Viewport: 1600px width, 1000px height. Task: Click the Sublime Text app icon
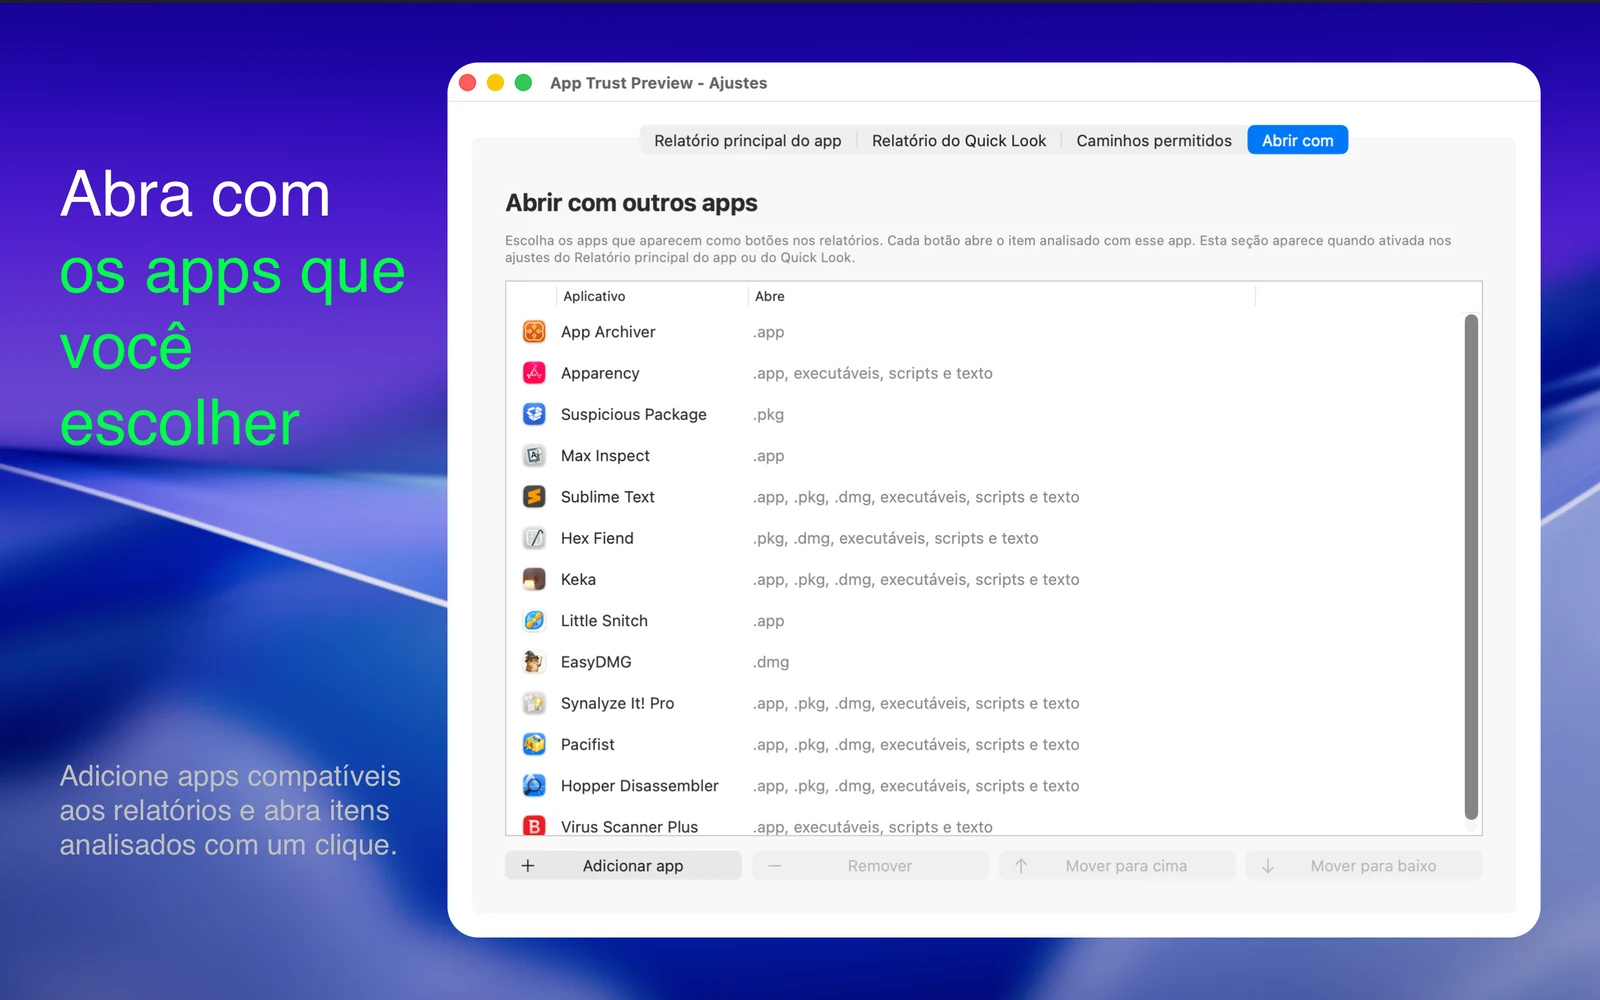pos(534,496)
